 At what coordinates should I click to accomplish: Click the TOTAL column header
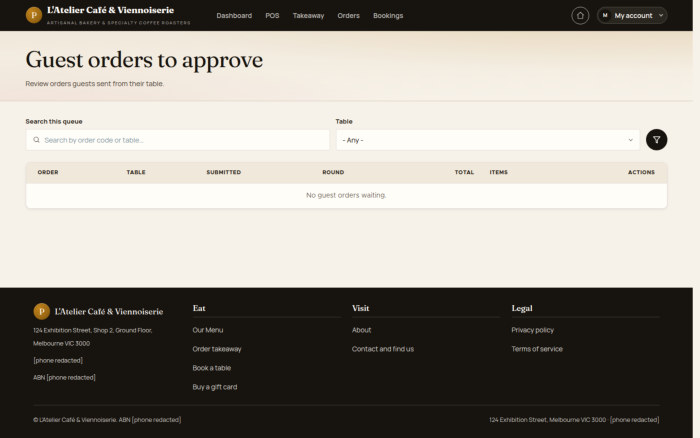pyautogui.click(x=464, y=172)
